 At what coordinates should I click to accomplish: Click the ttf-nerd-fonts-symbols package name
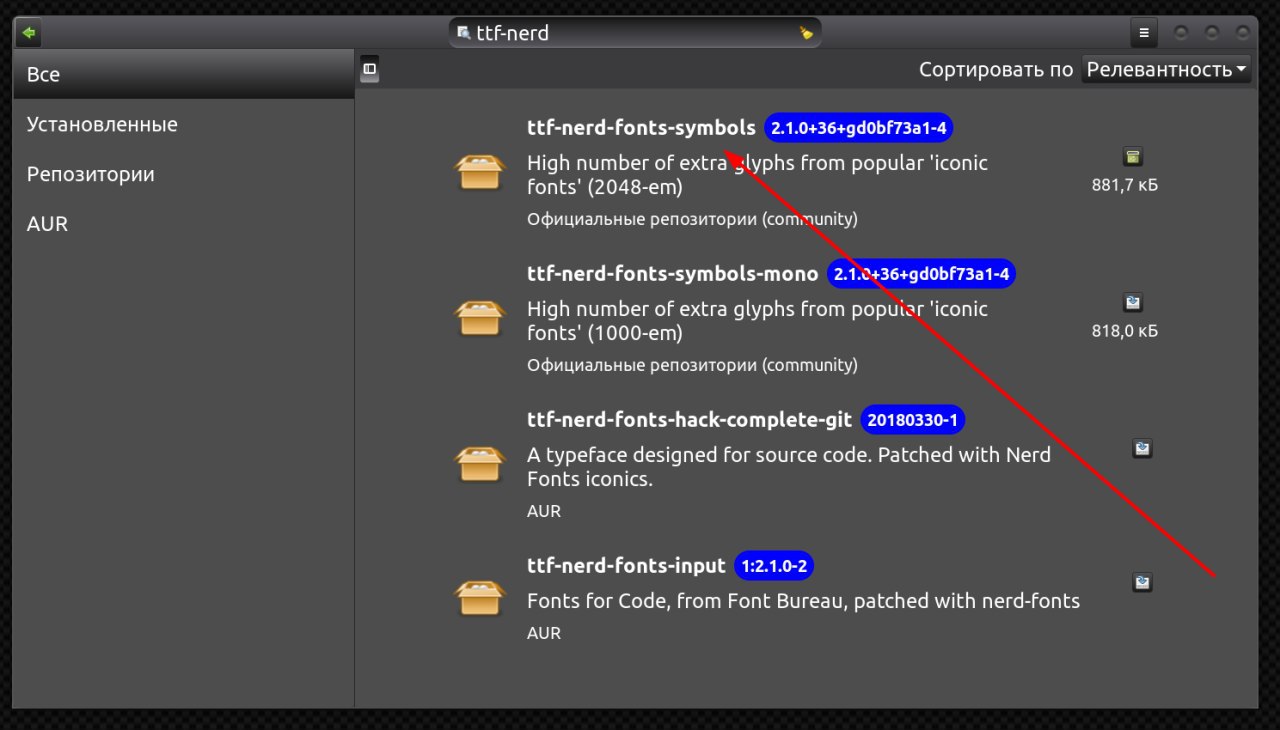coord(641,128)
